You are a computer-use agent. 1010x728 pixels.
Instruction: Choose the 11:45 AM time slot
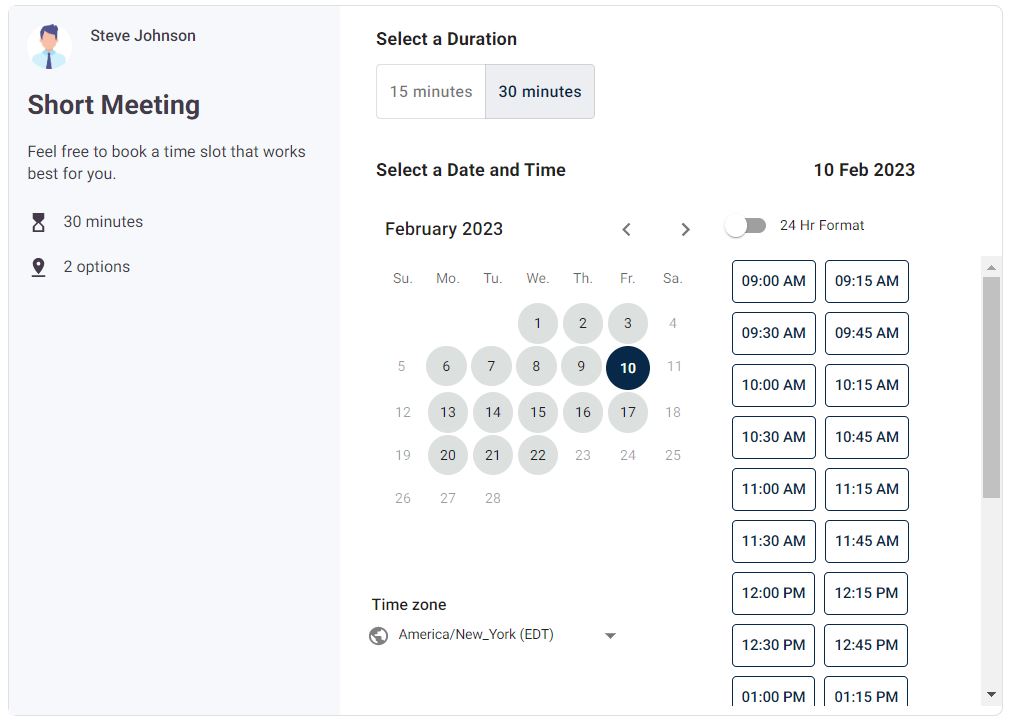[x=866, y=541]
